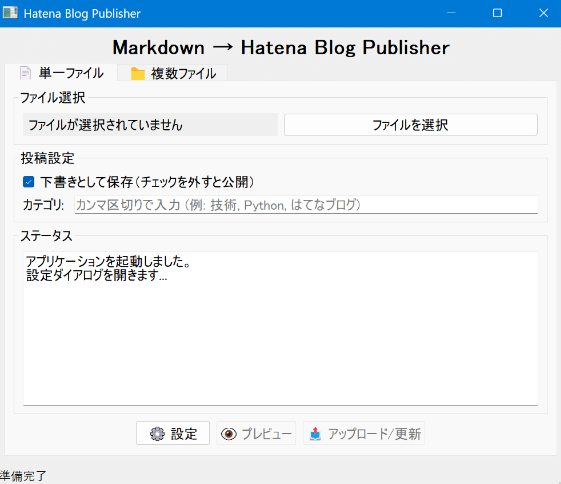Click the gear icon on 設定 button
This screenshot has height=484, width=561.
tap(157, 434)
